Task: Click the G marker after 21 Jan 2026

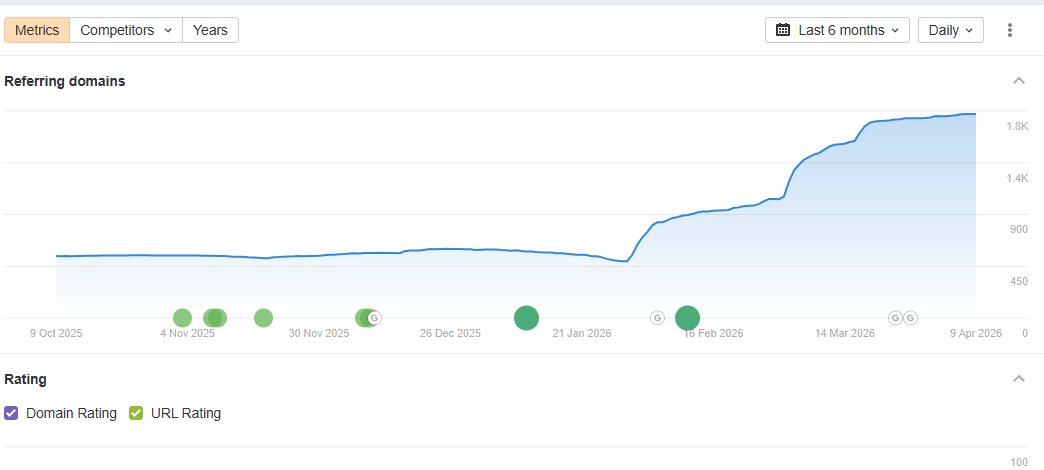Action: click(657, 318)
